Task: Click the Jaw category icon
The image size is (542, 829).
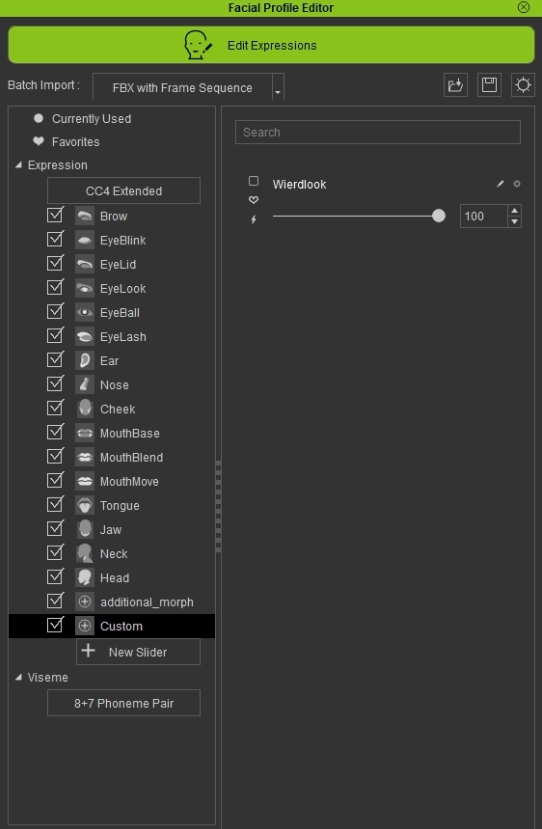Action: (x=85, y=529)
